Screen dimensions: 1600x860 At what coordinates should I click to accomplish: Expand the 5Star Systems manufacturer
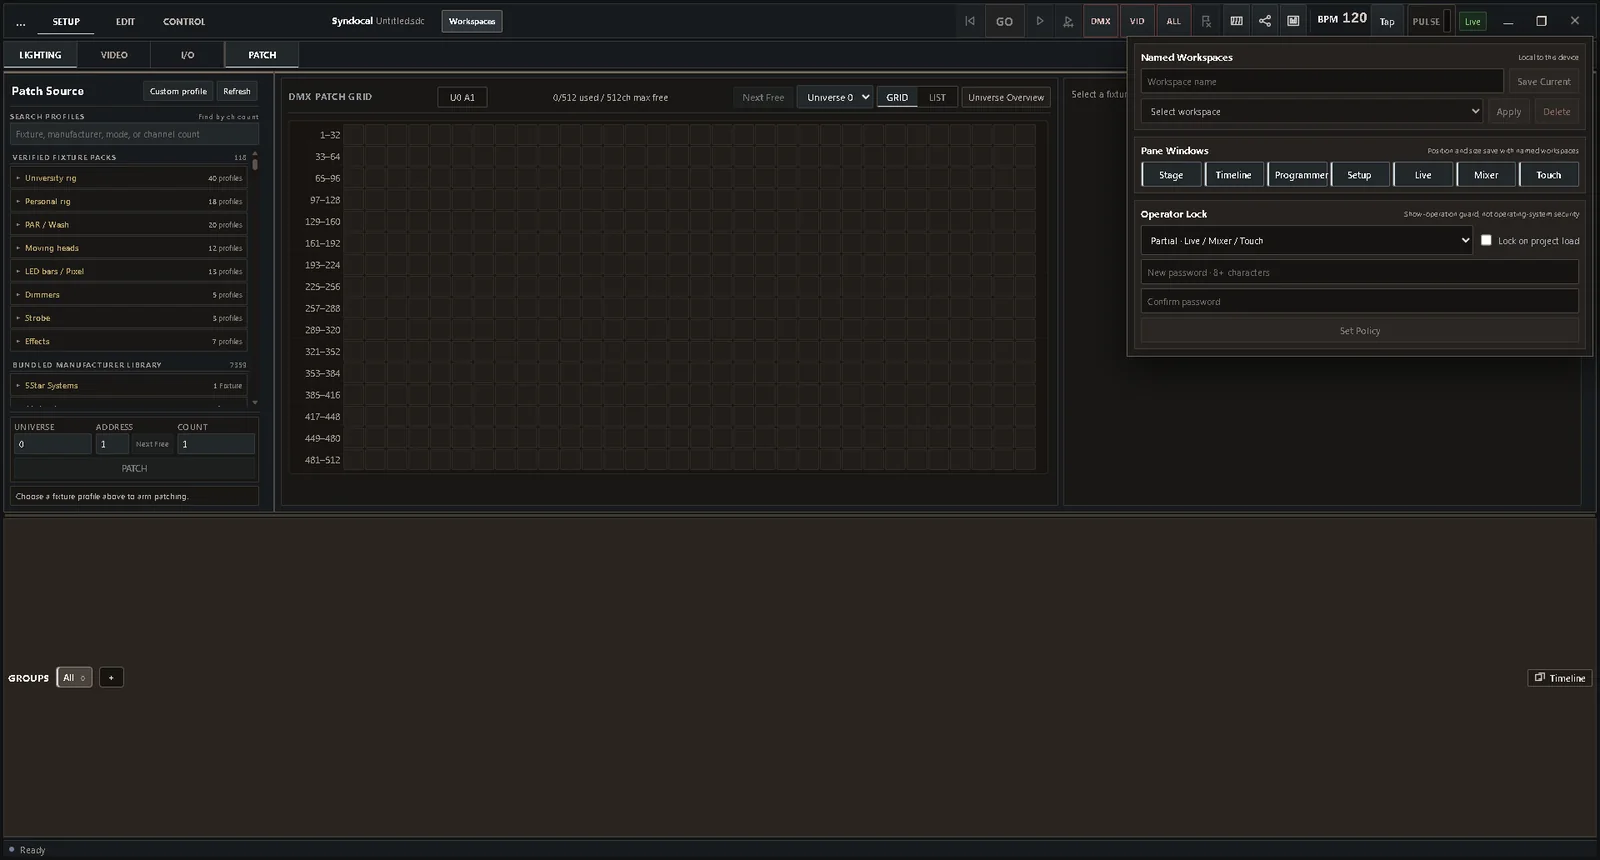(129, 386)
